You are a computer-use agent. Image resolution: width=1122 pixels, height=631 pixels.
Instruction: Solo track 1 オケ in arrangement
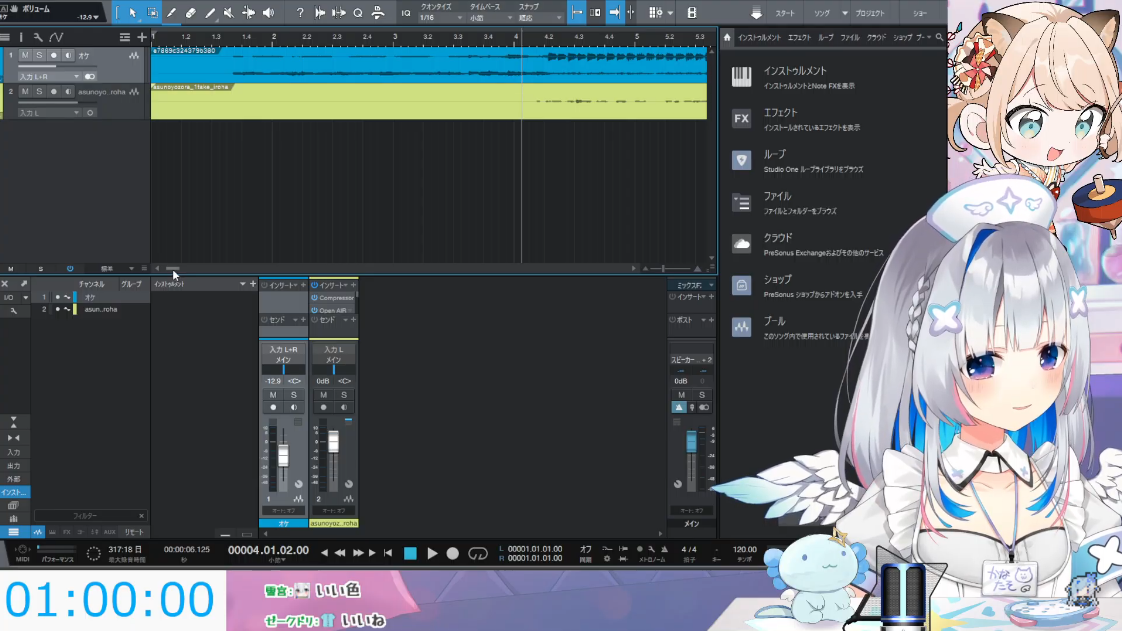point(39,55)
